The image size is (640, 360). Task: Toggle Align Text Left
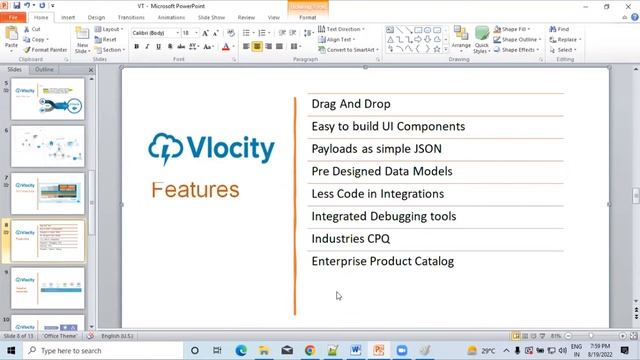tap(246, 47)
